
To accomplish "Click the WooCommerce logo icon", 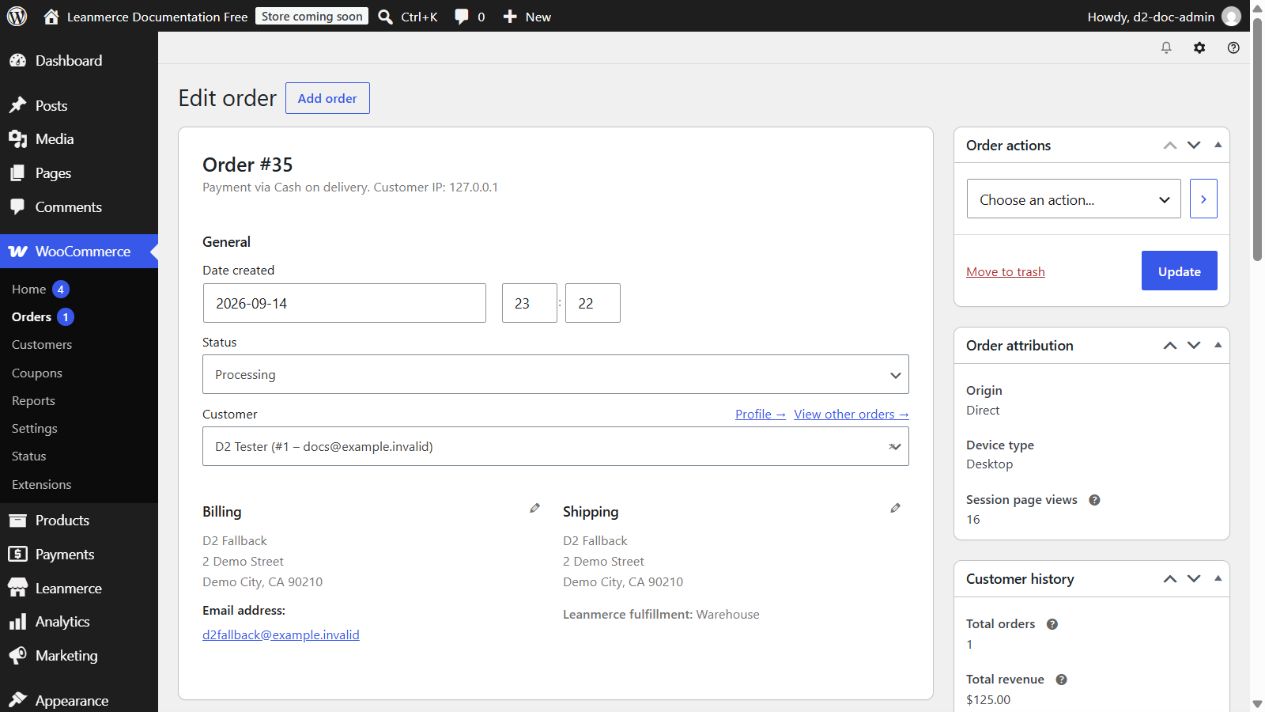I will click(x=17, y=251).
